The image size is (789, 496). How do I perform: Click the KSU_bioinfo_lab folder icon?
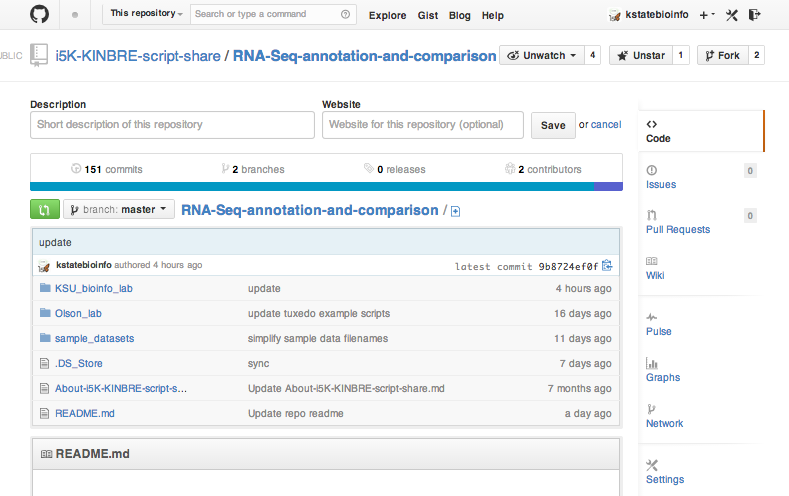pyautogui.click(x=45, y=288)
